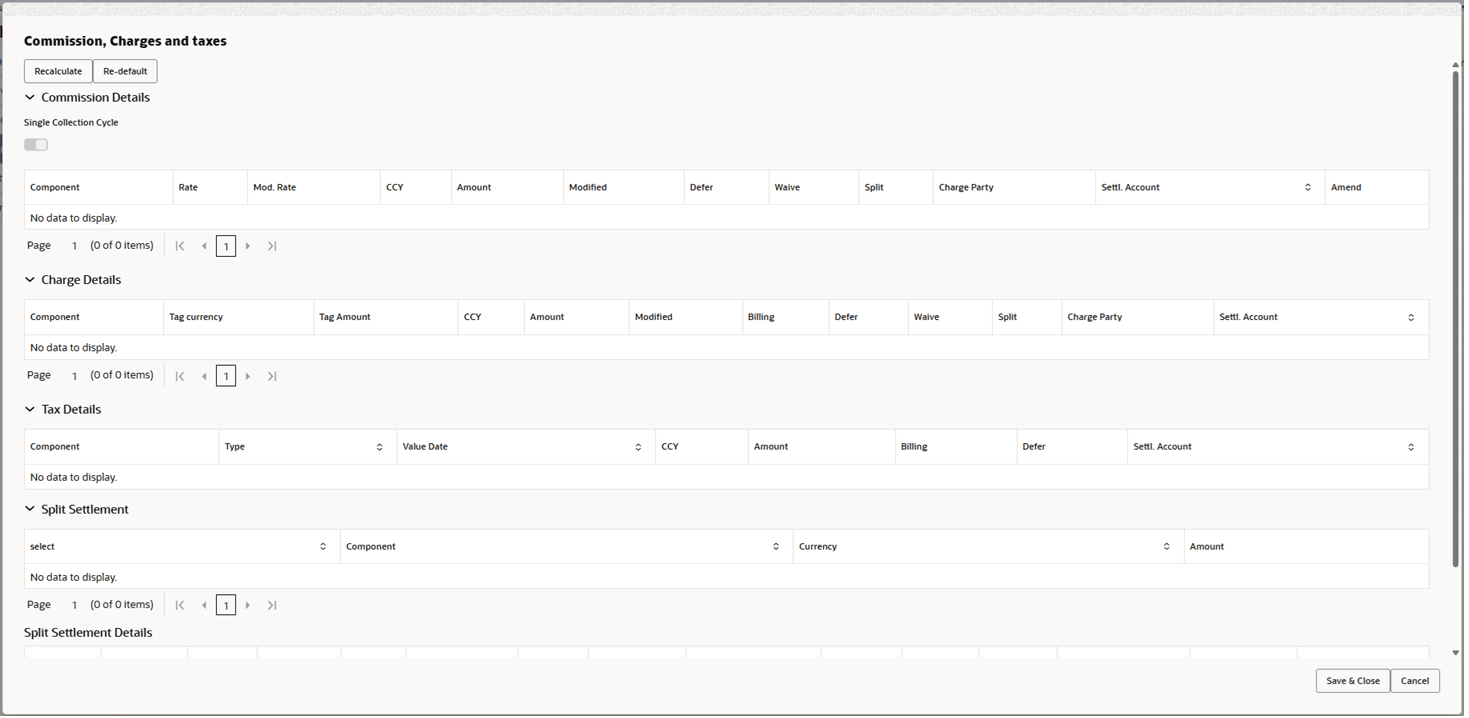Collapse the Split Settlement section
The width and height of the screenshot is (1469, 718).
coord(29,509)
